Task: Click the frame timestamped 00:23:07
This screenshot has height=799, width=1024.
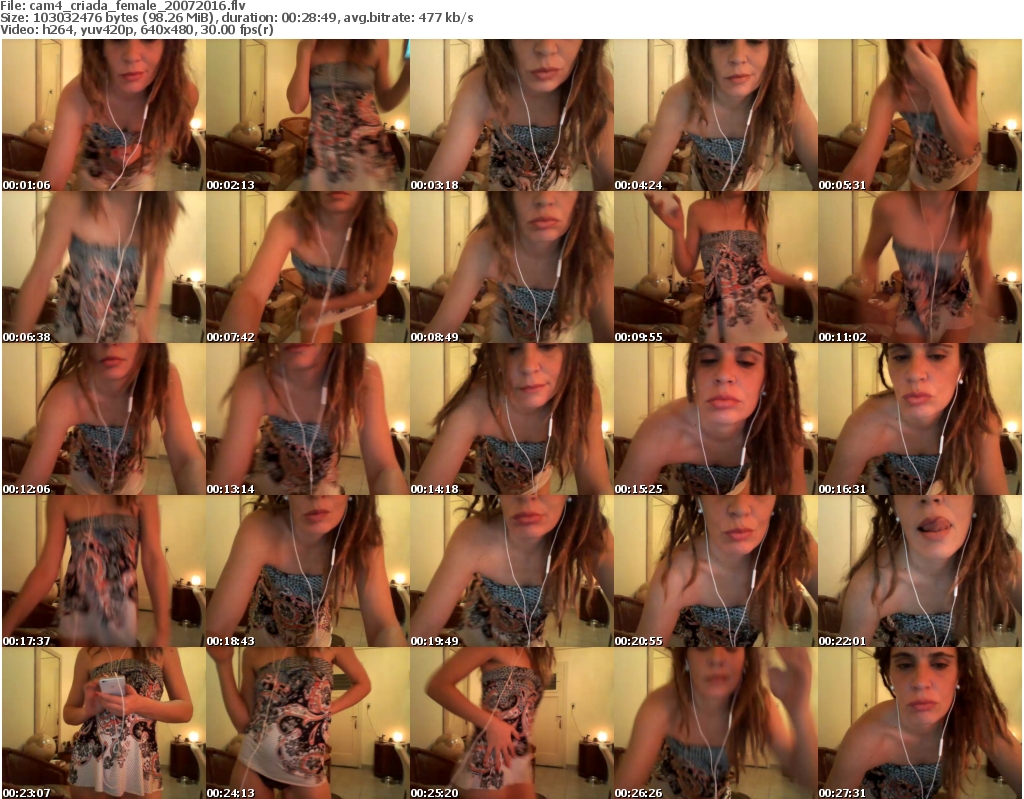Action: coord(104,723)
